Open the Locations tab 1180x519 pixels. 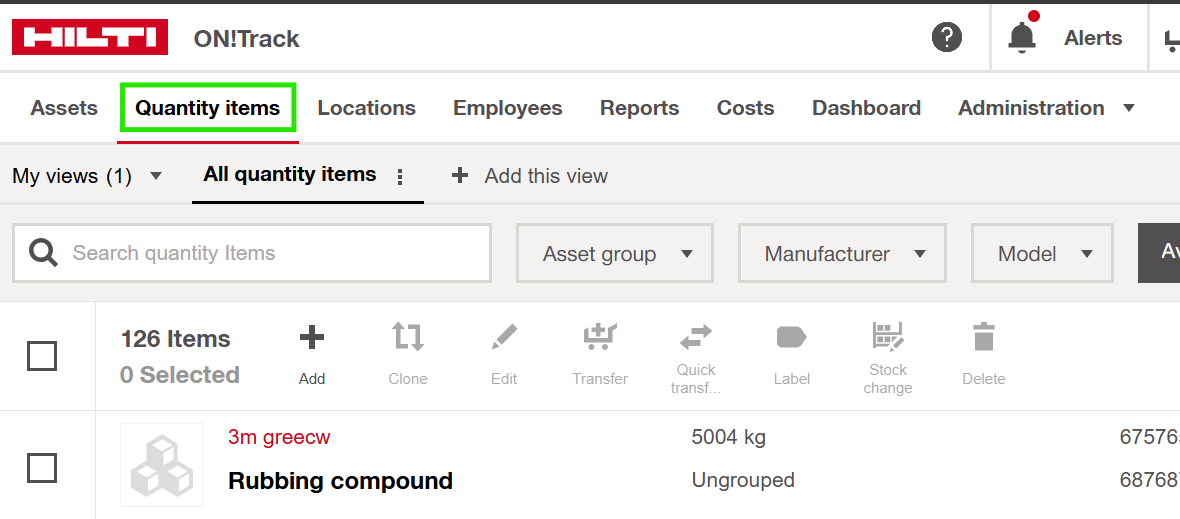click(366, 108)
